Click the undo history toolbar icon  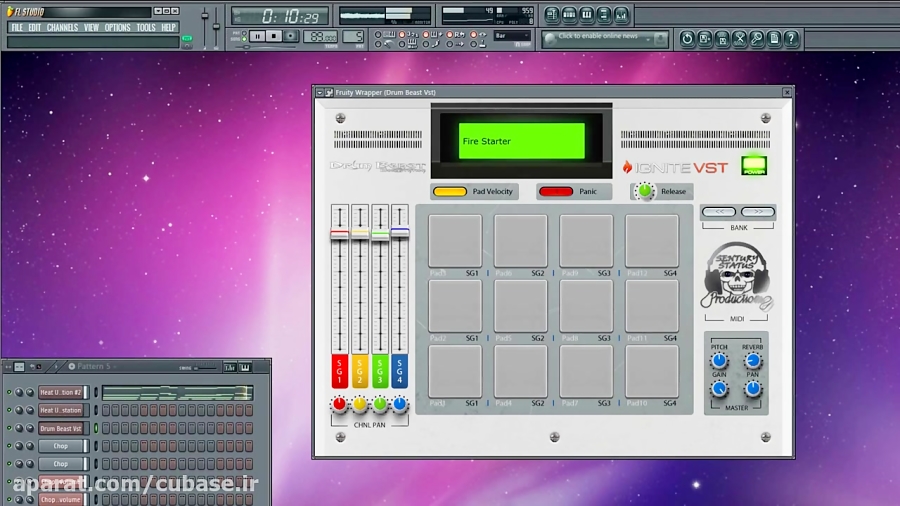[x=687, y=38]
